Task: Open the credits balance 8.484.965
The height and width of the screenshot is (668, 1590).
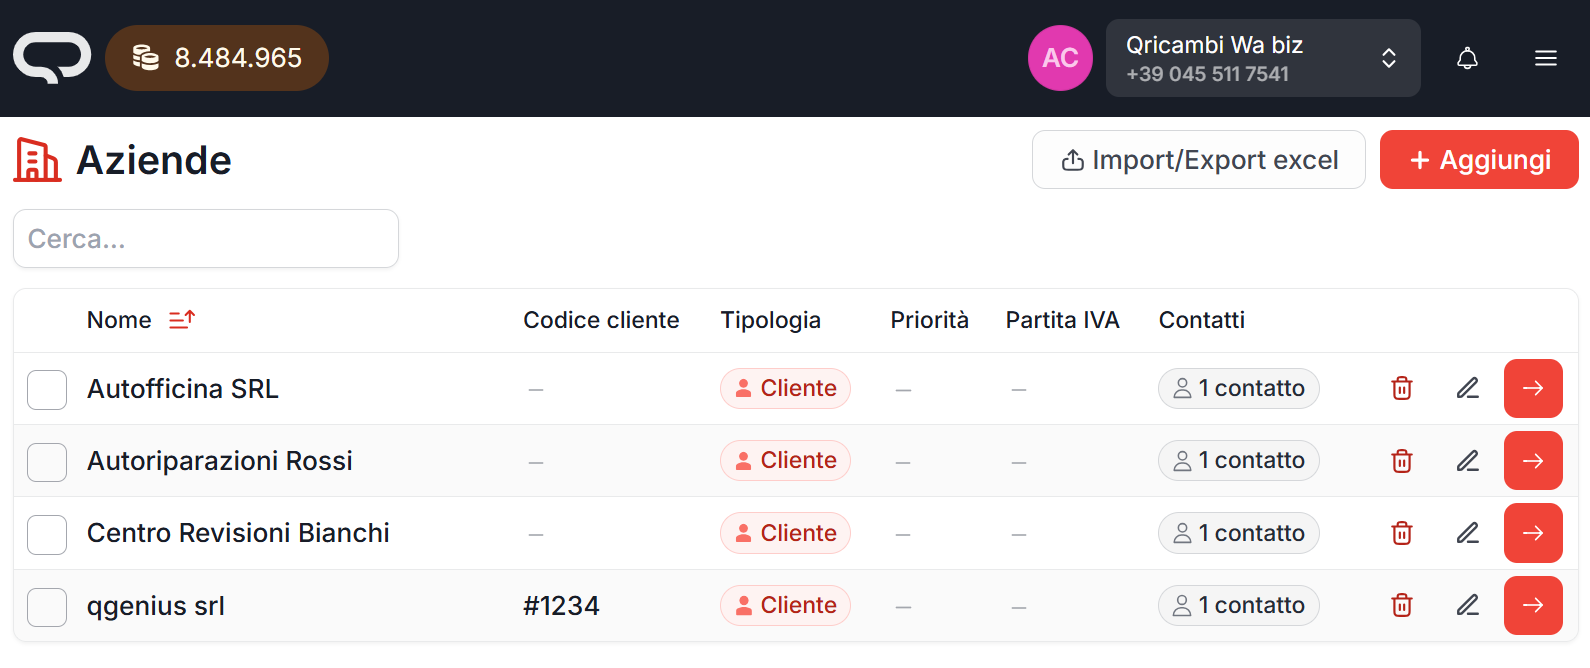Action: (x=217, y=58)
